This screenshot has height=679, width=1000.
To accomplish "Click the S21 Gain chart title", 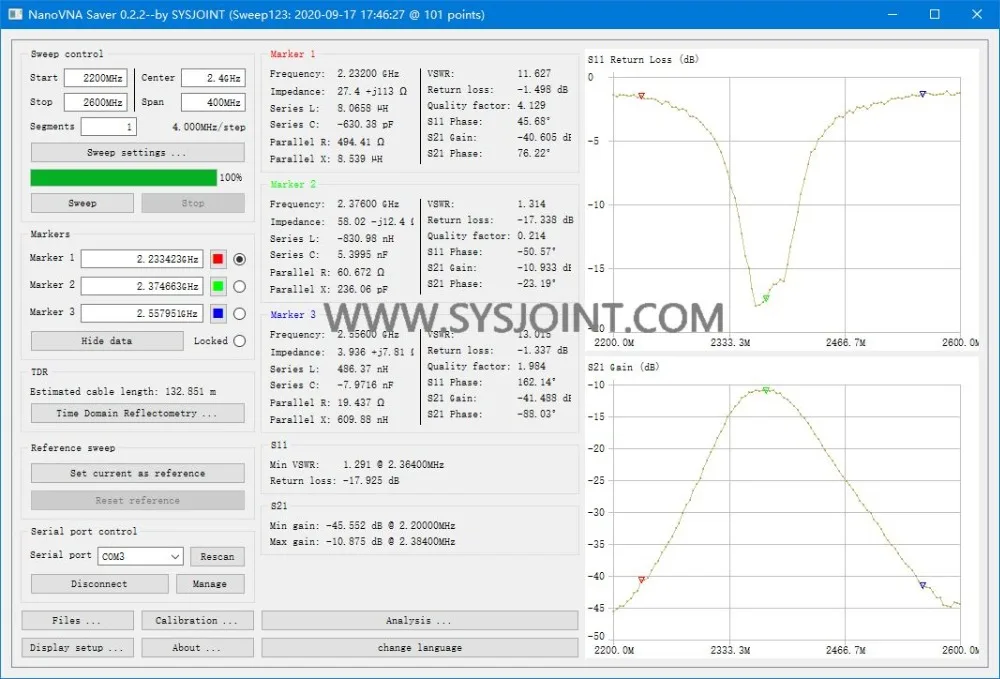I will 623,367.
